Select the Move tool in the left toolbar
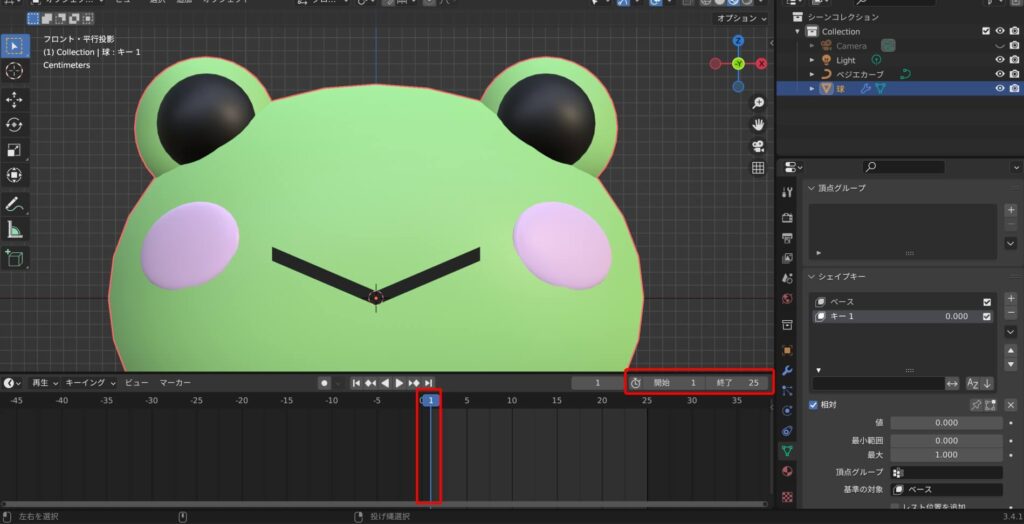Screen dimensions: 1024x524 point(15,99)
